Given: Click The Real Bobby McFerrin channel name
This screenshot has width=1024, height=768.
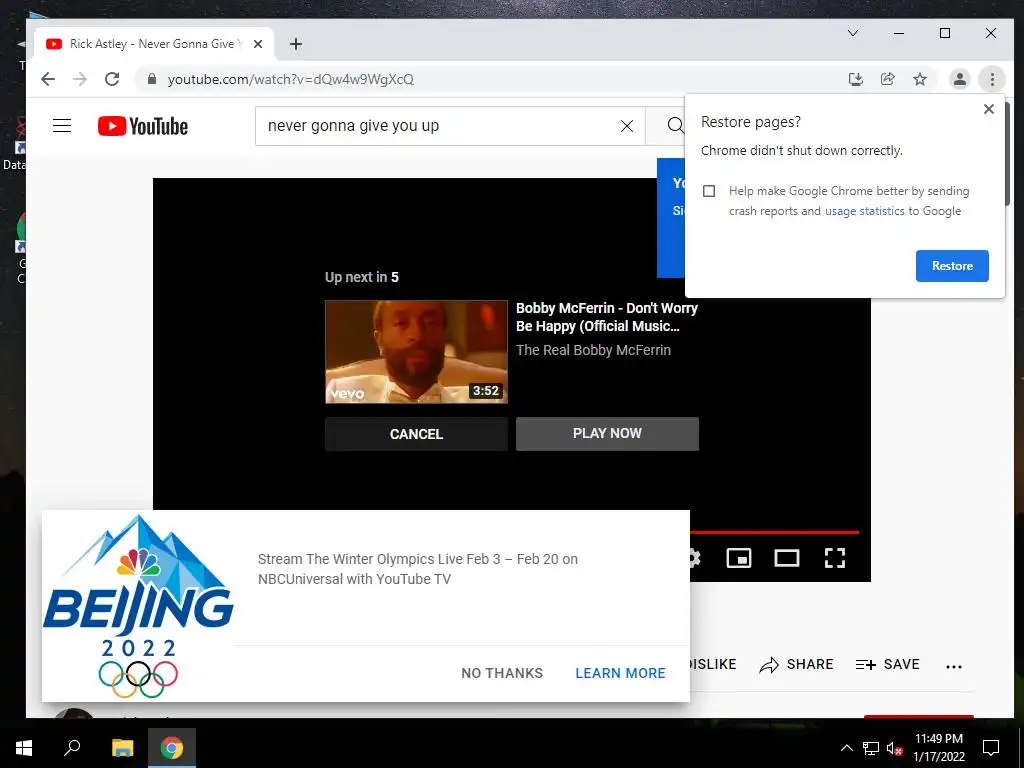Looking at the screenshot, I should point(594,350).
